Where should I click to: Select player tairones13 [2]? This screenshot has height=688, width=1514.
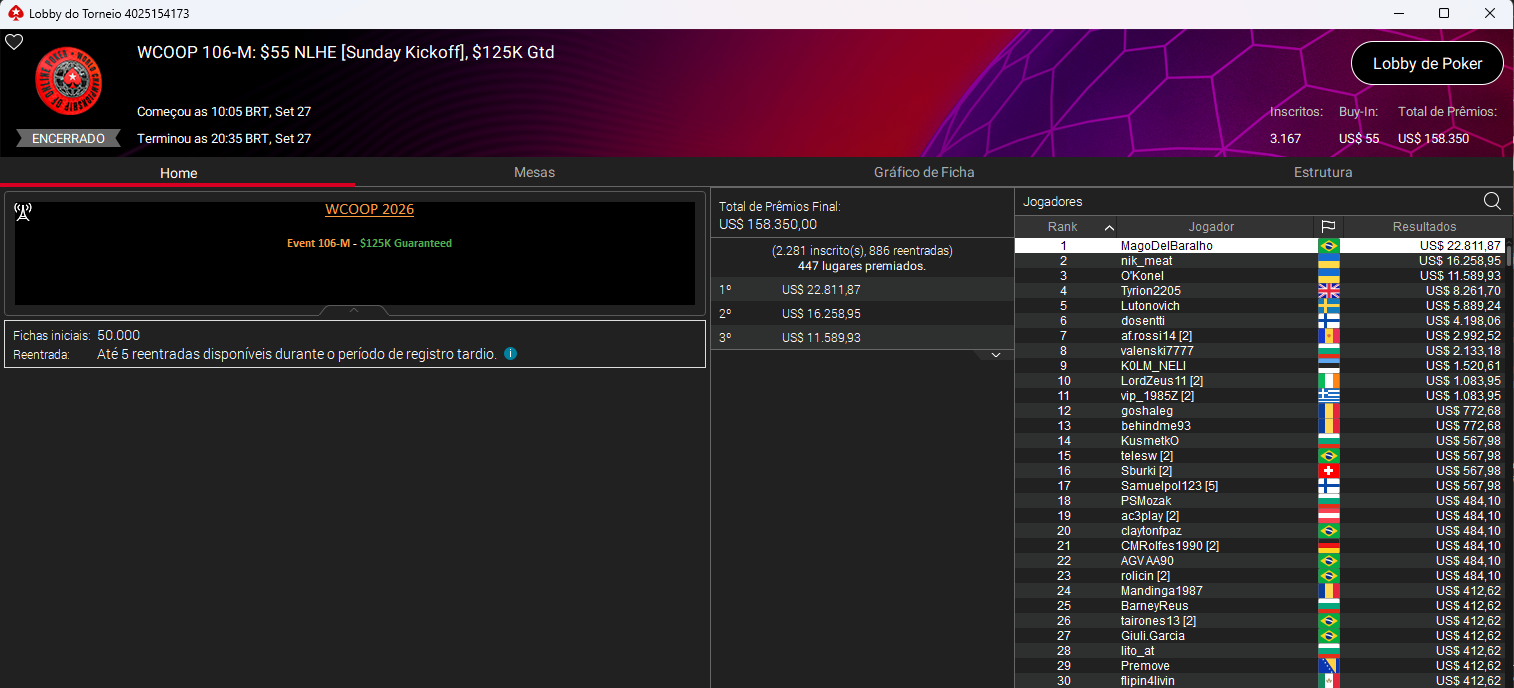pyautogui.click(x=1260, y=621)
